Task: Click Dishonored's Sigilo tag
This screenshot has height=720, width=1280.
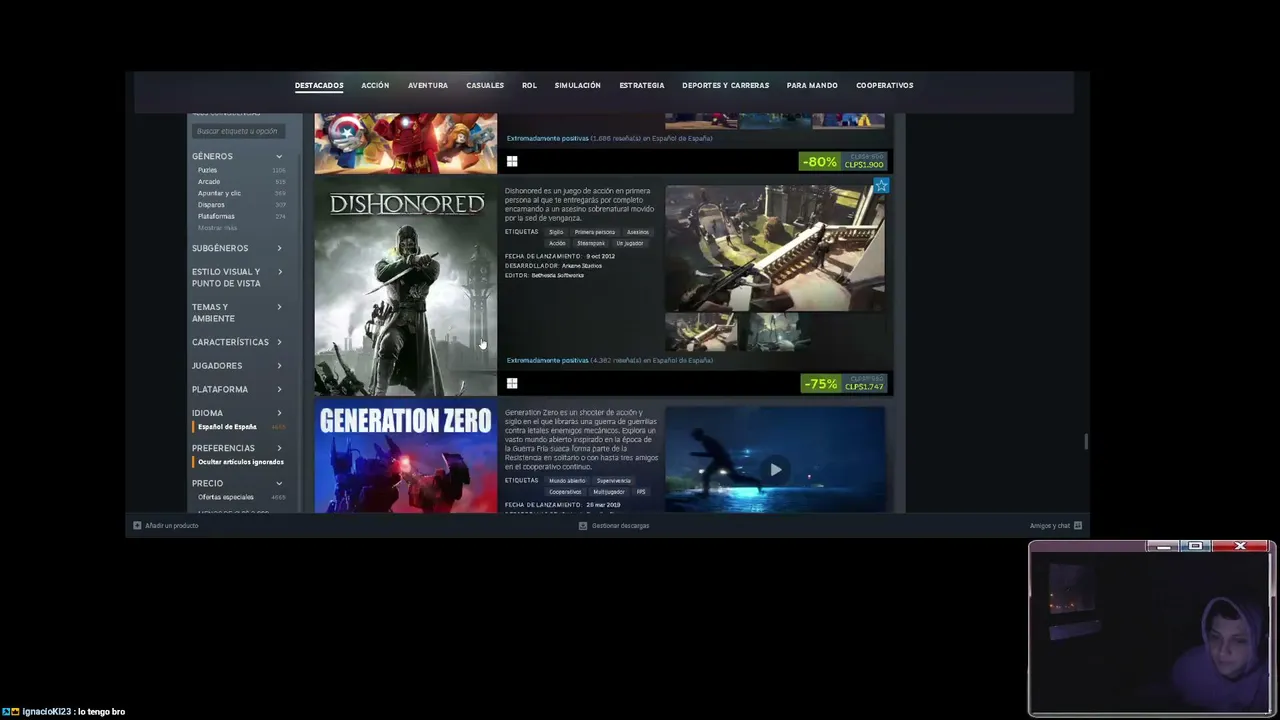Action: tap(556, 232)
